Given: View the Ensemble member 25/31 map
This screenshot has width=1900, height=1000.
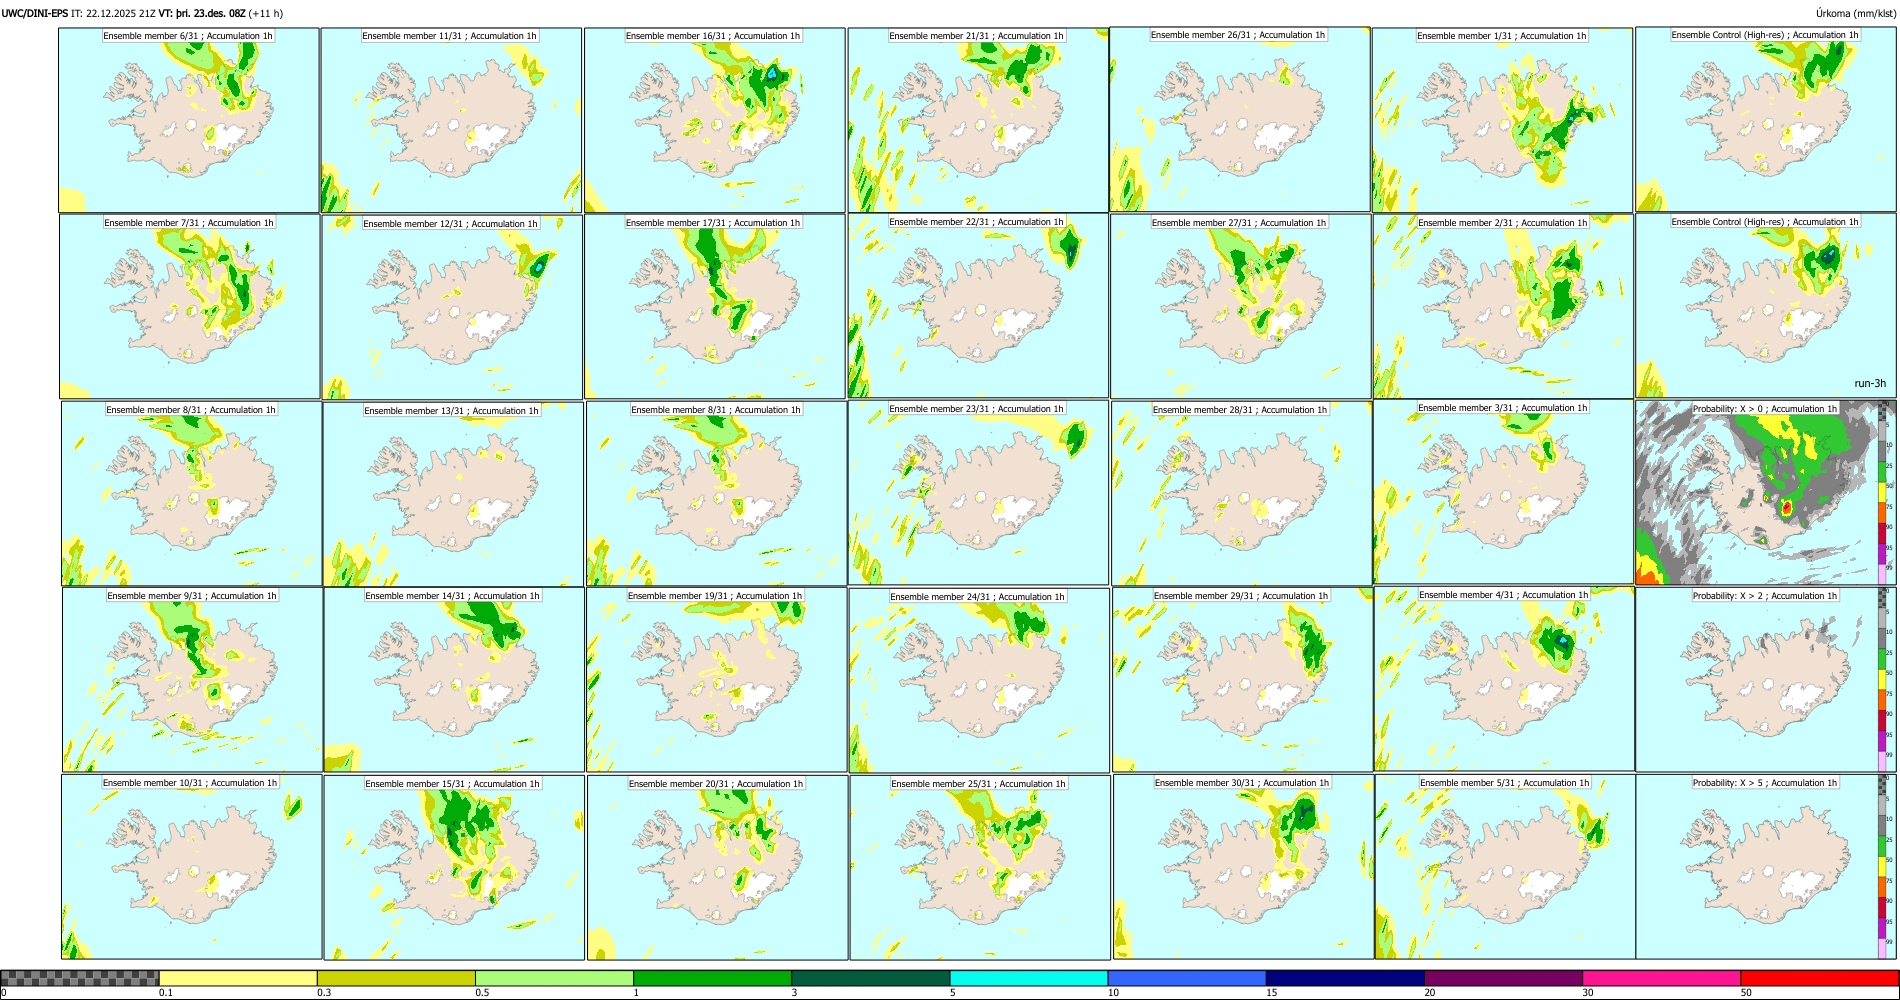Looking at the screenshot, I should click(x=980, y=868).
